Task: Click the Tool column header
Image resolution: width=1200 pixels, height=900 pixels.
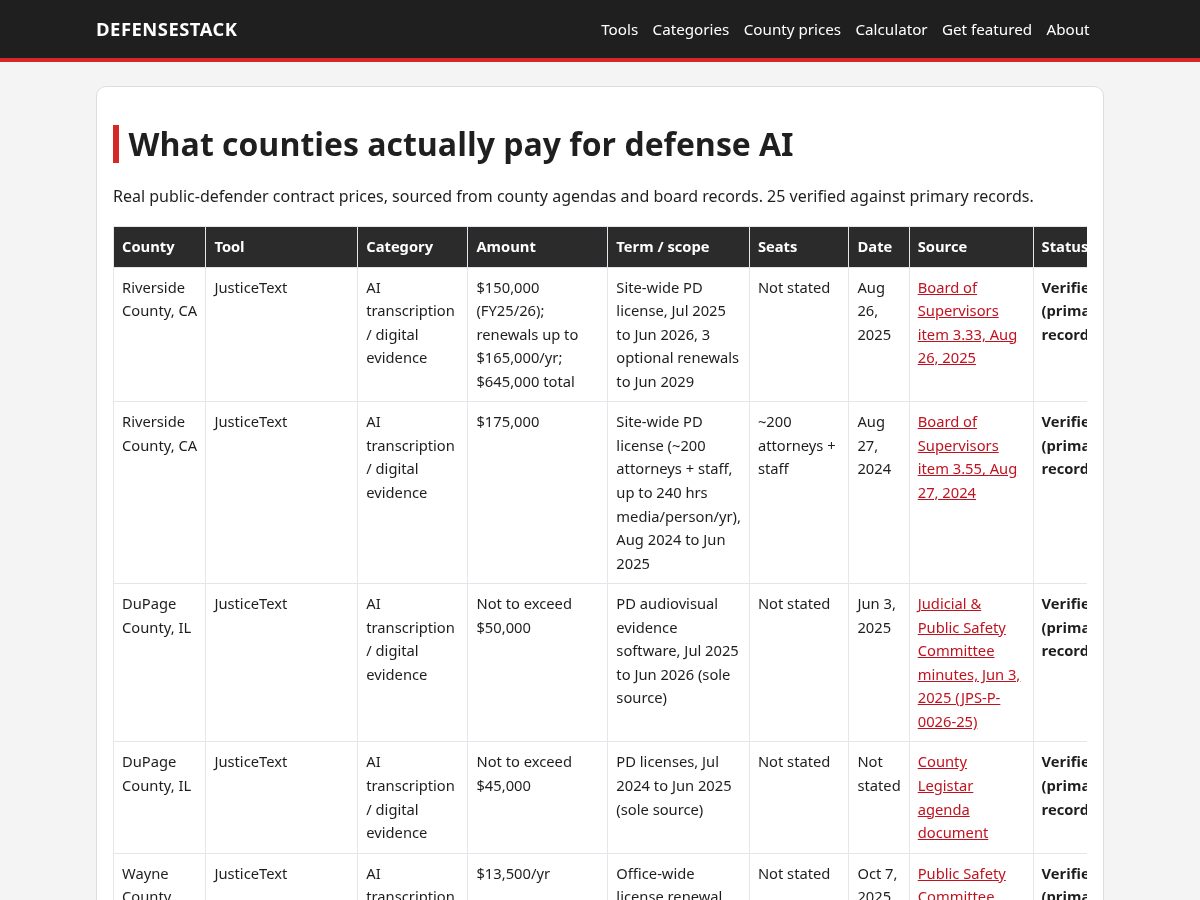Action: pos(282,247)
